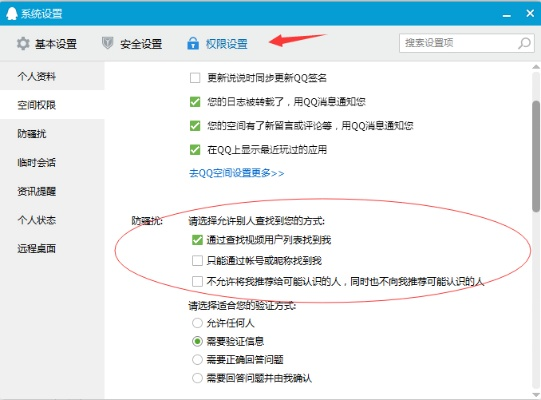Select 空间权限 in the sidebar
The width and height of the screenshot is (541, 400).
52,105
